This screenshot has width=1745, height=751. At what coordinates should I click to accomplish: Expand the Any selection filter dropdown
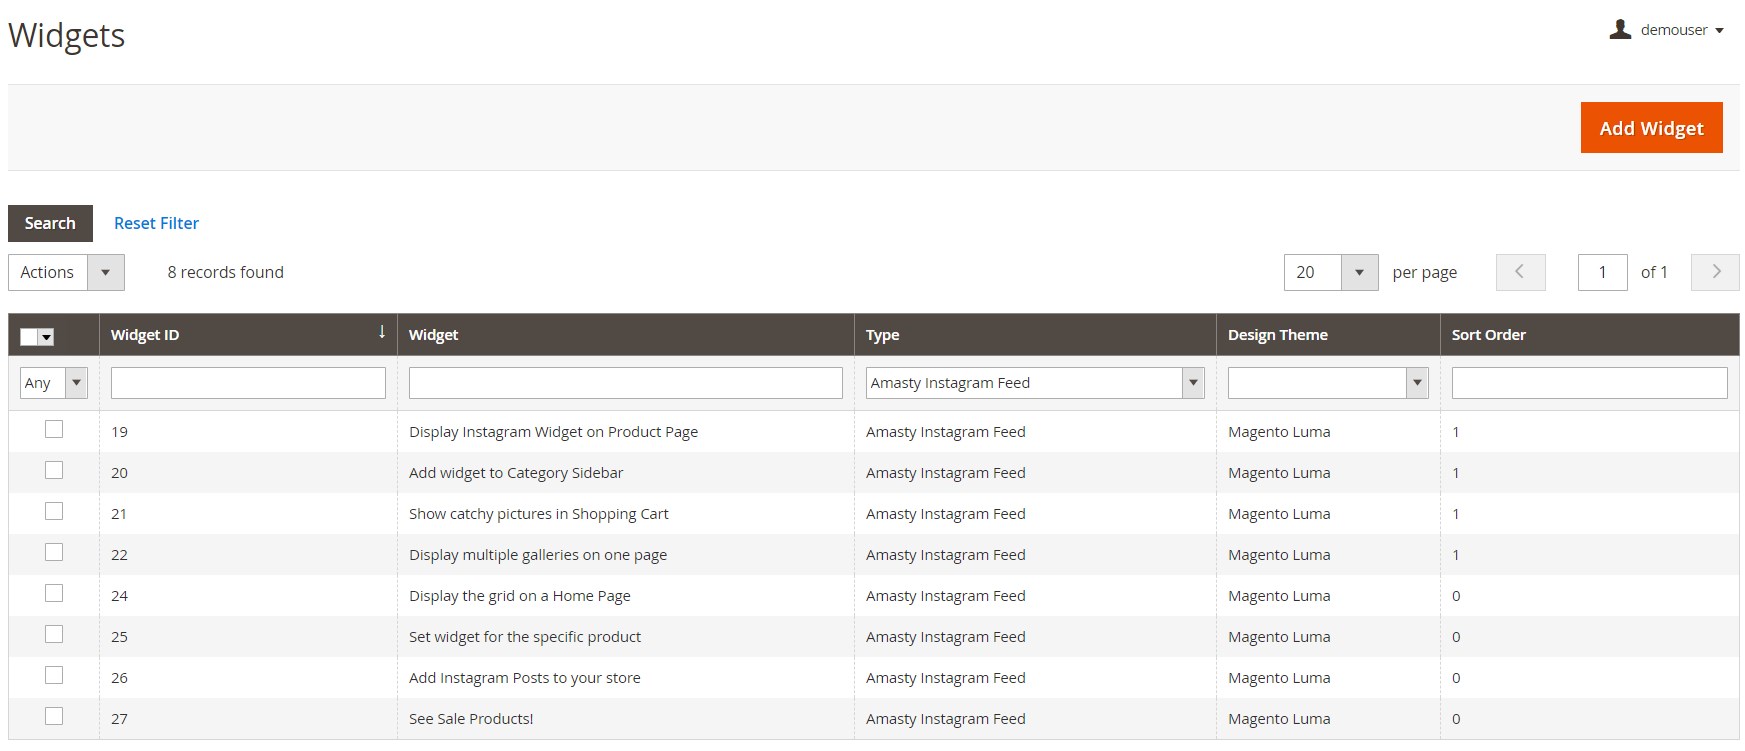tap(54, 383)
